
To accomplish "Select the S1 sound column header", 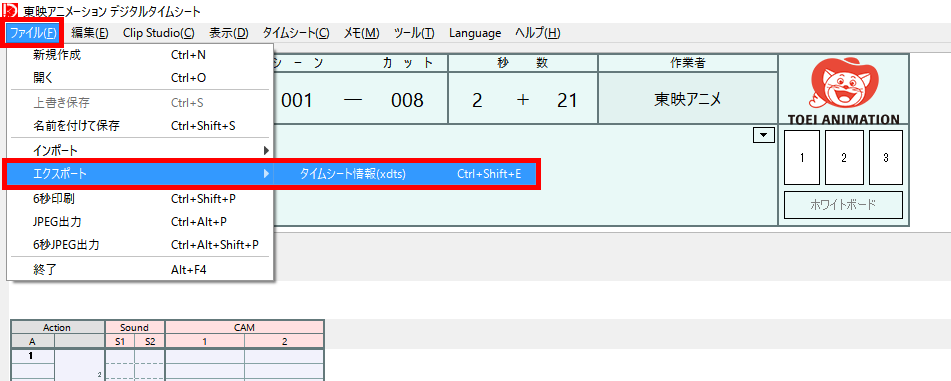I will tap(119, 342).
